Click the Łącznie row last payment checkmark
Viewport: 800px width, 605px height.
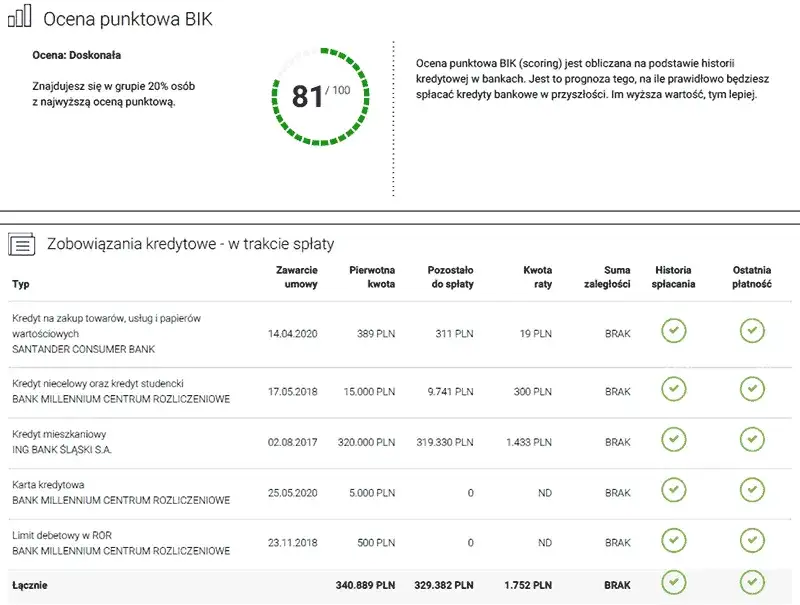[x=752, y=582]
